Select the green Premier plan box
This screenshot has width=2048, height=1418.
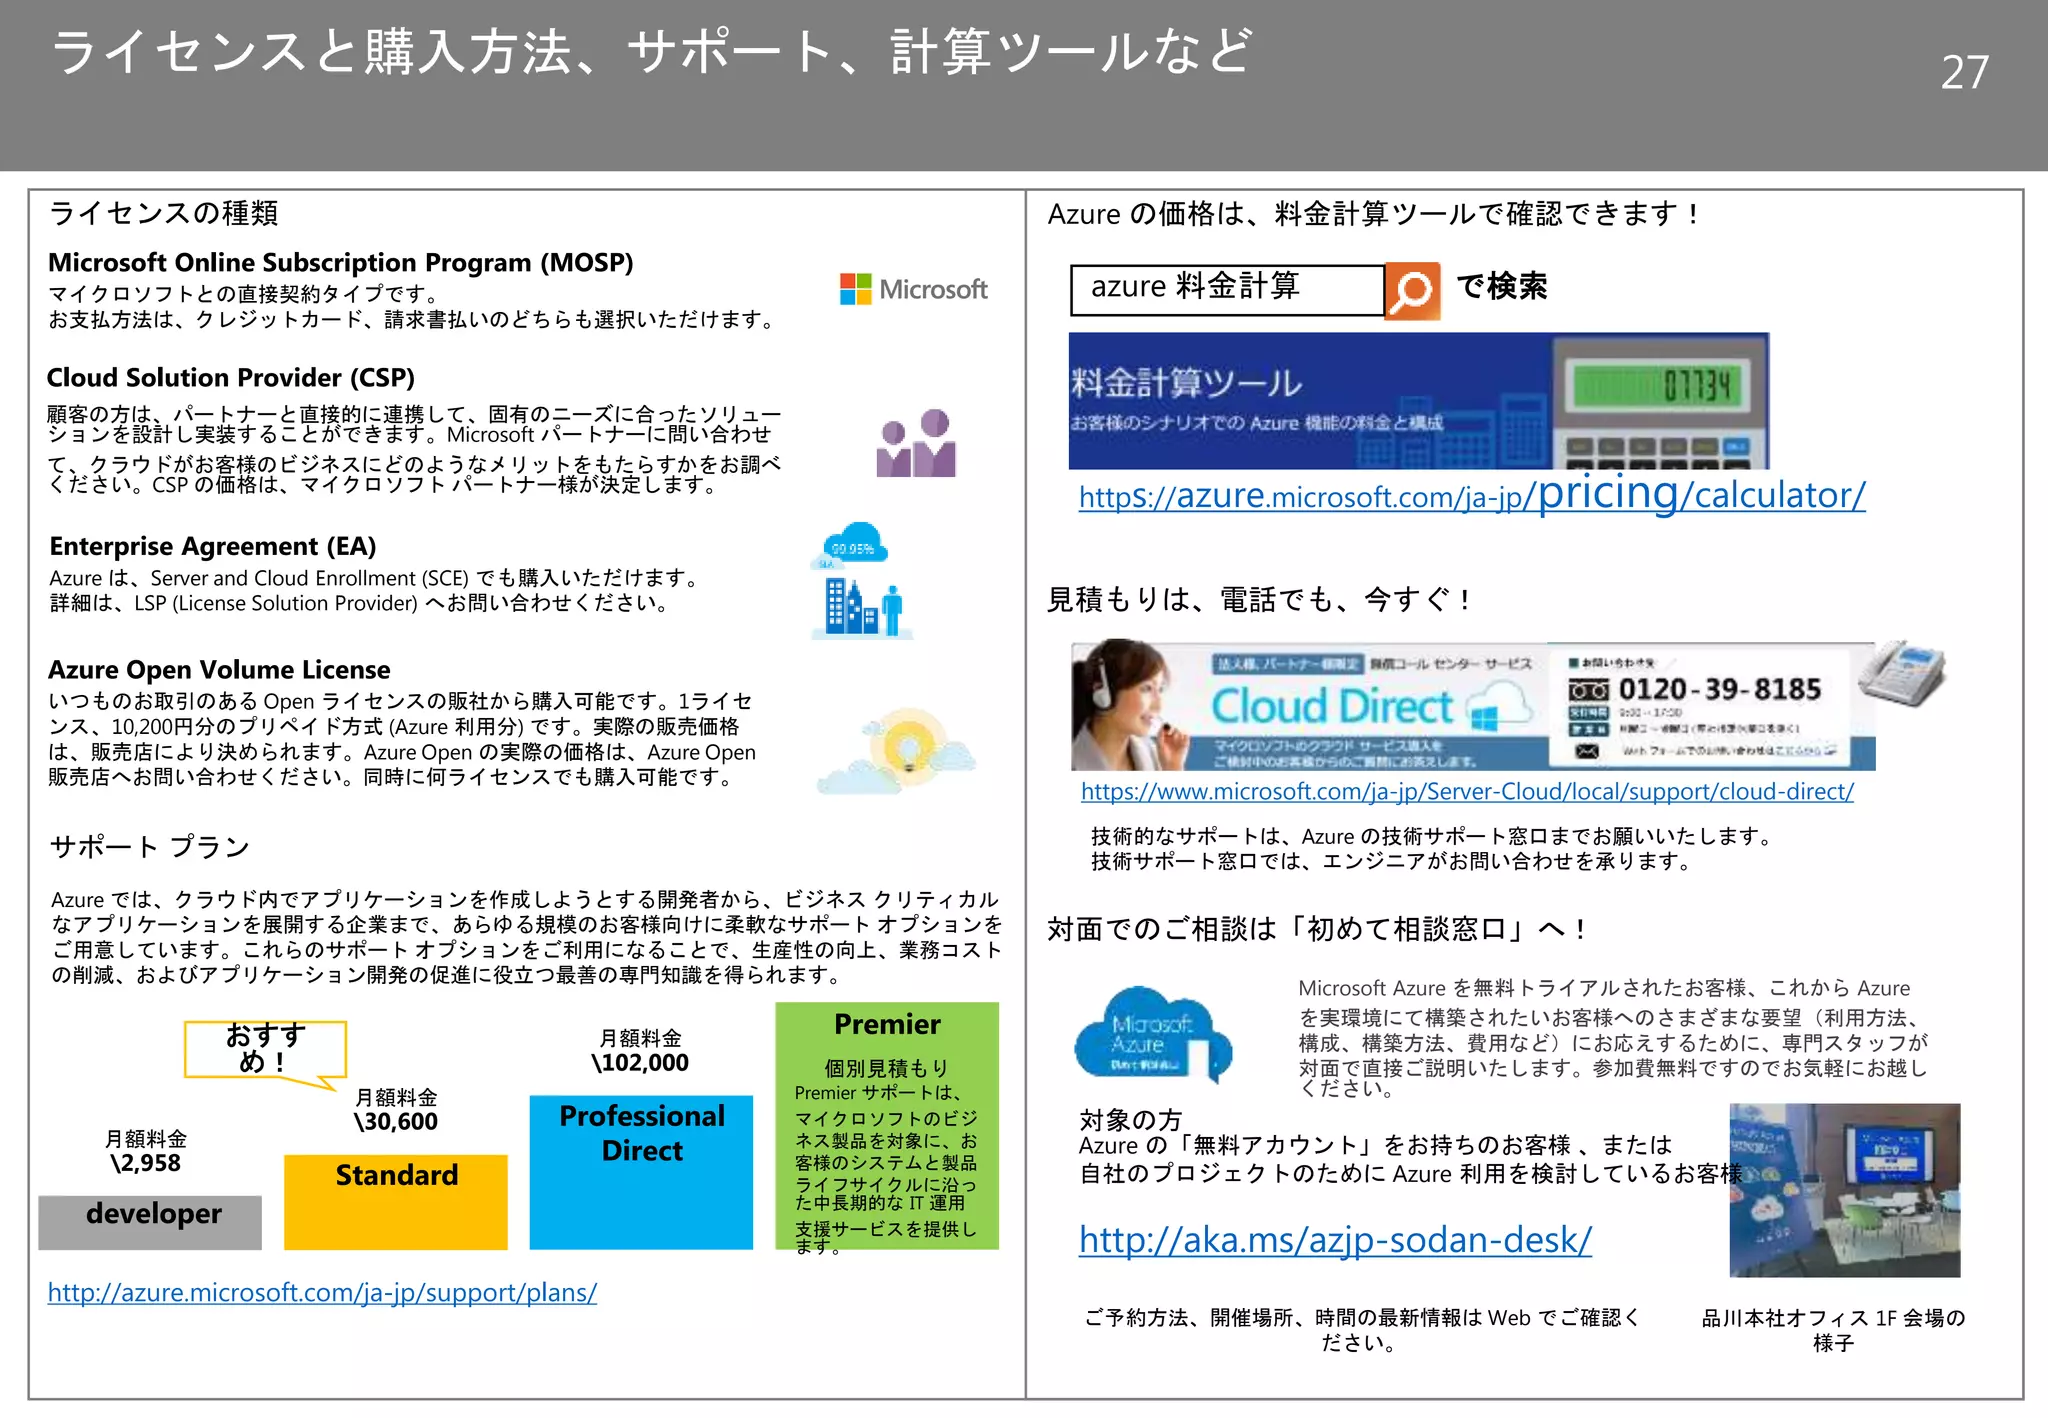(x=887, y=1126)
